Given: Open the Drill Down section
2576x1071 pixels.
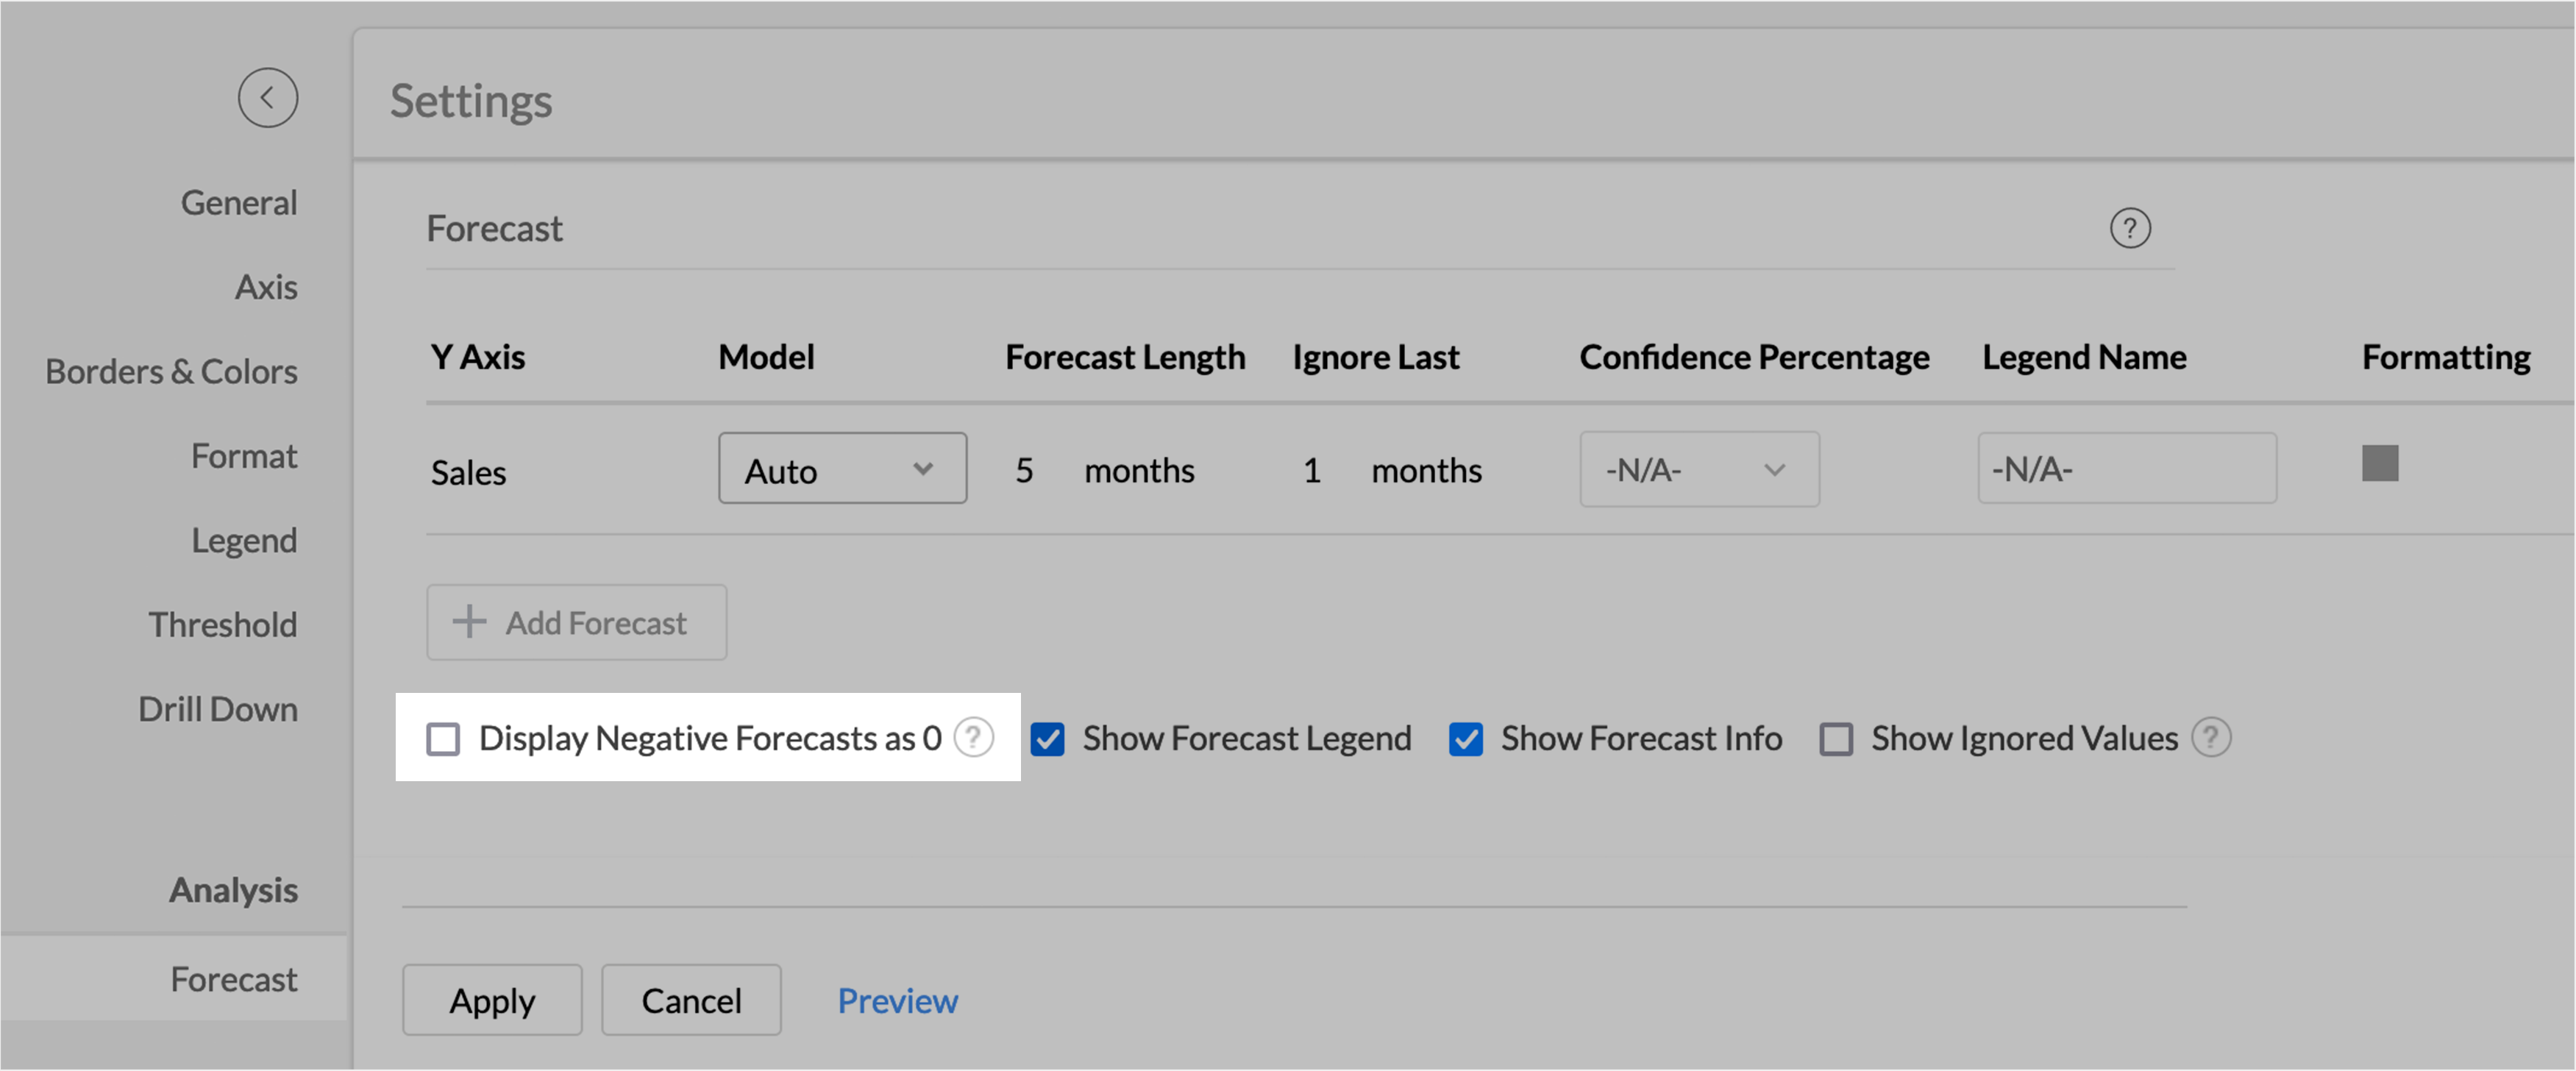Looking at the screenshot, I should click(217, 709).
